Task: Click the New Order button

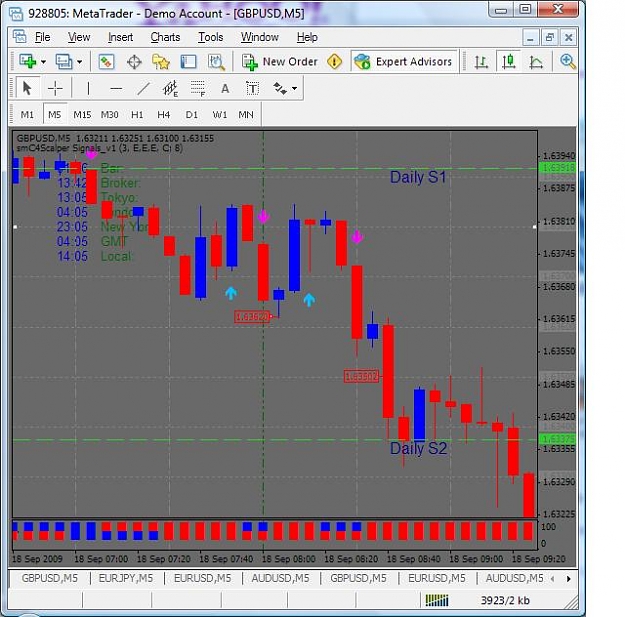Action: coord(280,62)
